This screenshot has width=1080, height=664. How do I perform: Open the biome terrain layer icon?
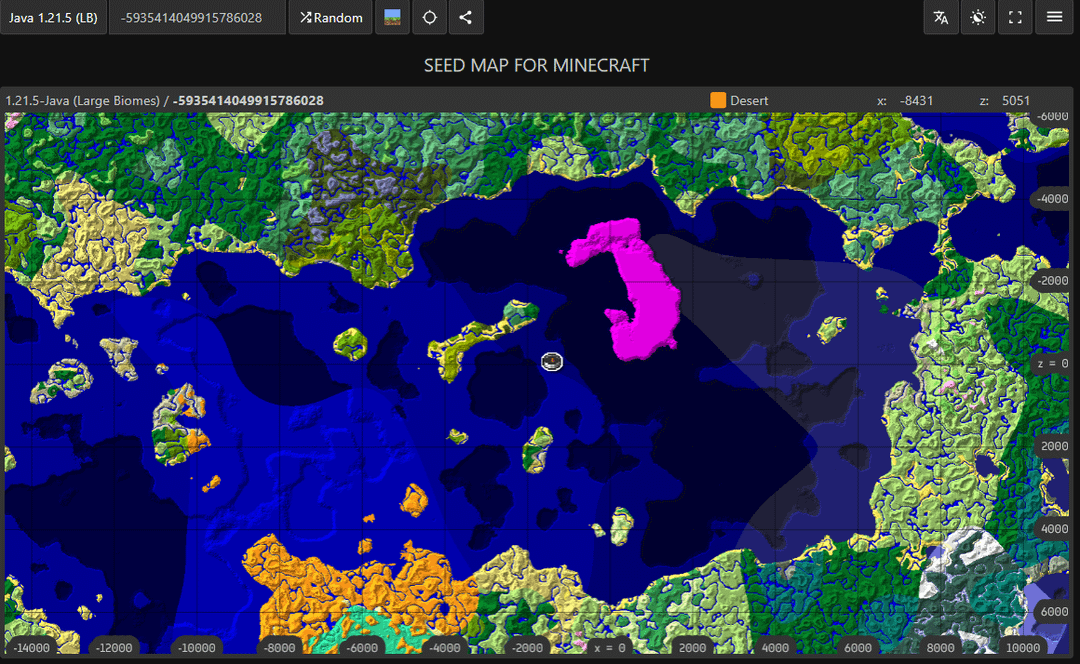pos(393,18)
